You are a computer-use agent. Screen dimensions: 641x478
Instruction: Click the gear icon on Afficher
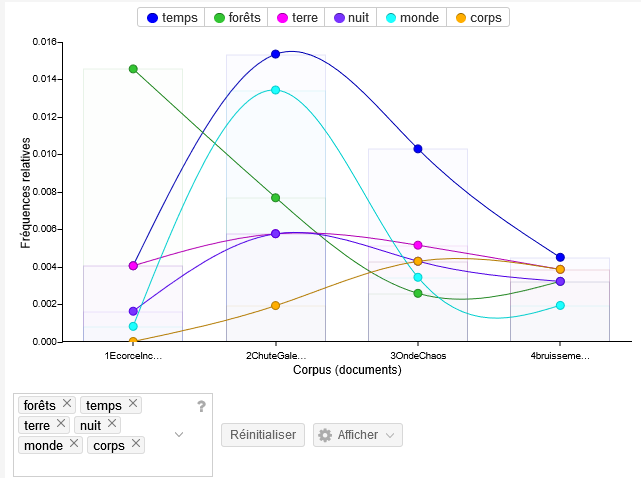point(324,435)
